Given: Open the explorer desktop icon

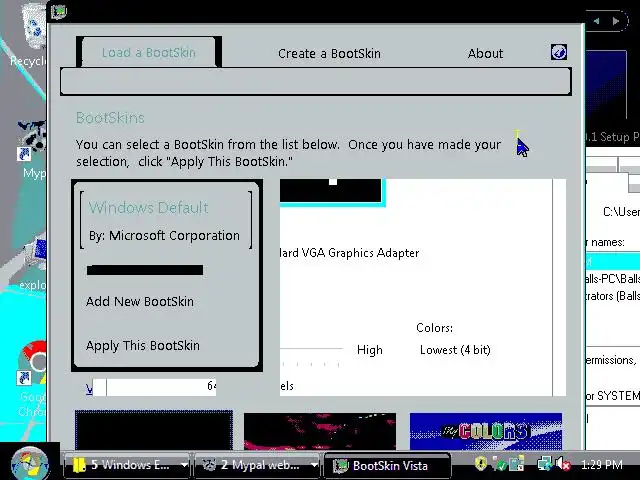Looking at the screenshot, I should [x=33, y=263].
